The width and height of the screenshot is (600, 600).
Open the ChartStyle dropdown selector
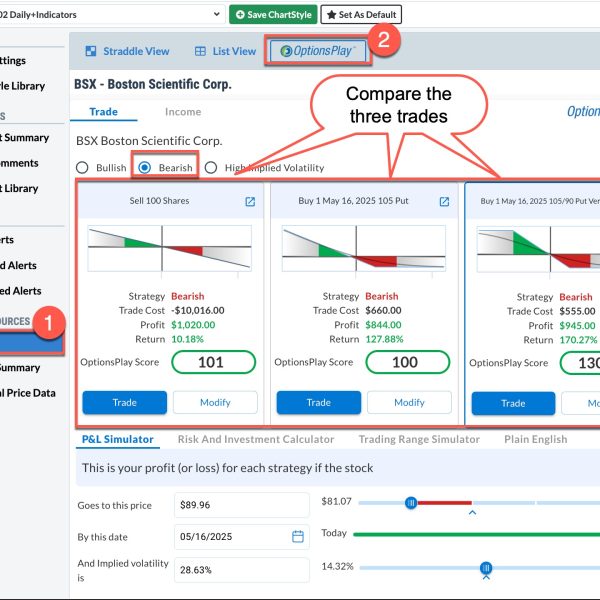point(111,15)
